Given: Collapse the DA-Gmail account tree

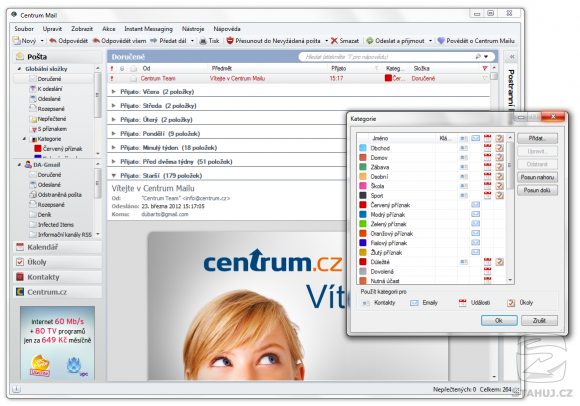Looking at the screenshot, I should point(19,165).
